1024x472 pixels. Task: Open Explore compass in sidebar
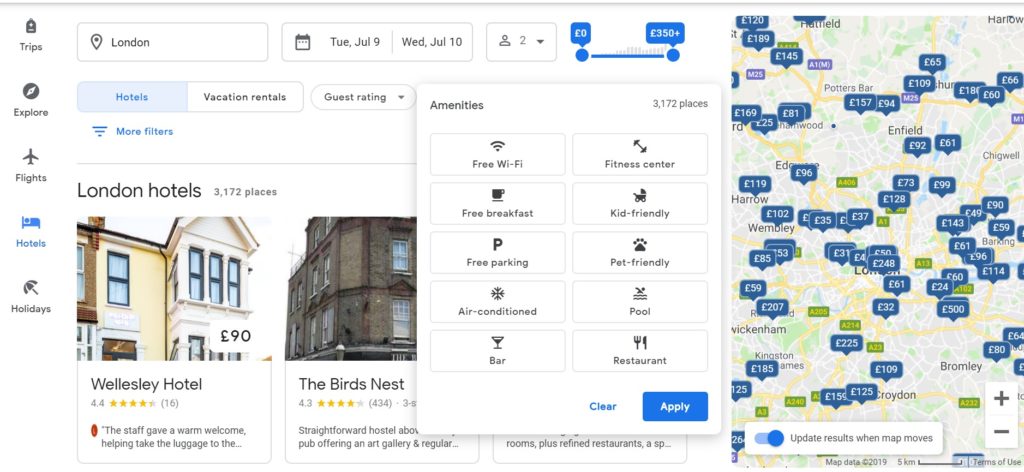[x=31, y=91]
